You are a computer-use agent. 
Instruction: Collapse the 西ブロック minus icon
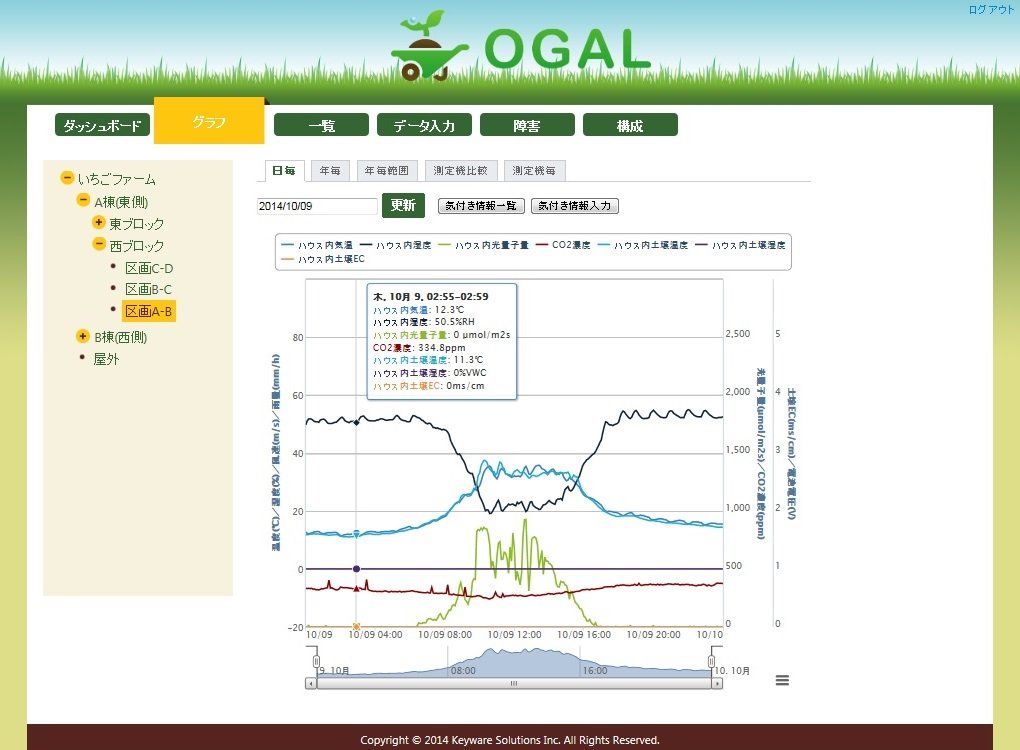[x=99, y=245]
